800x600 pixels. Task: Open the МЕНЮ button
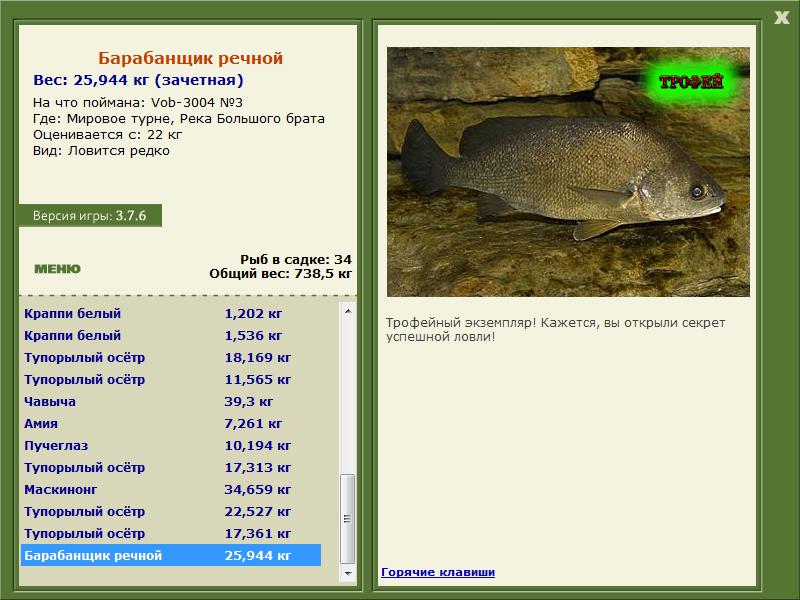57,269
